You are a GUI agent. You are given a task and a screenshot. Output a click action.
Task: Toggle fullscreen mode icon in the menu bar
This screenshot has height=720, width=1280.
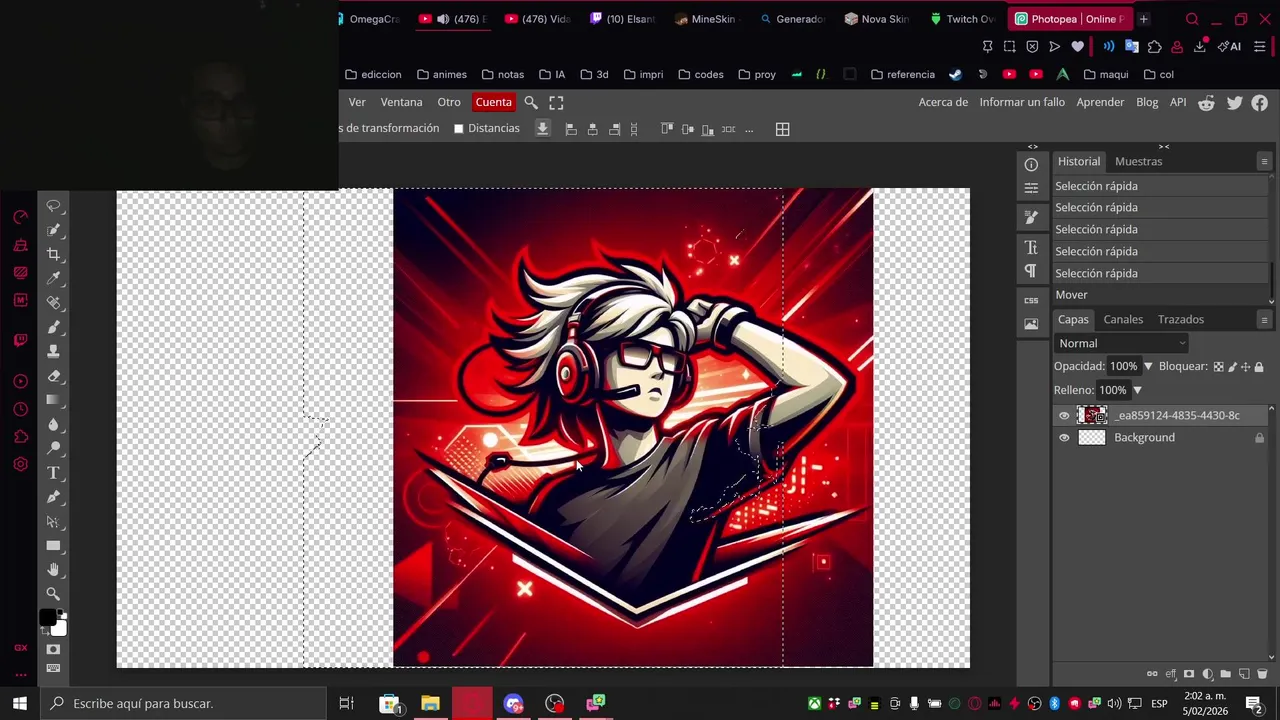click(x=556, y=102)
